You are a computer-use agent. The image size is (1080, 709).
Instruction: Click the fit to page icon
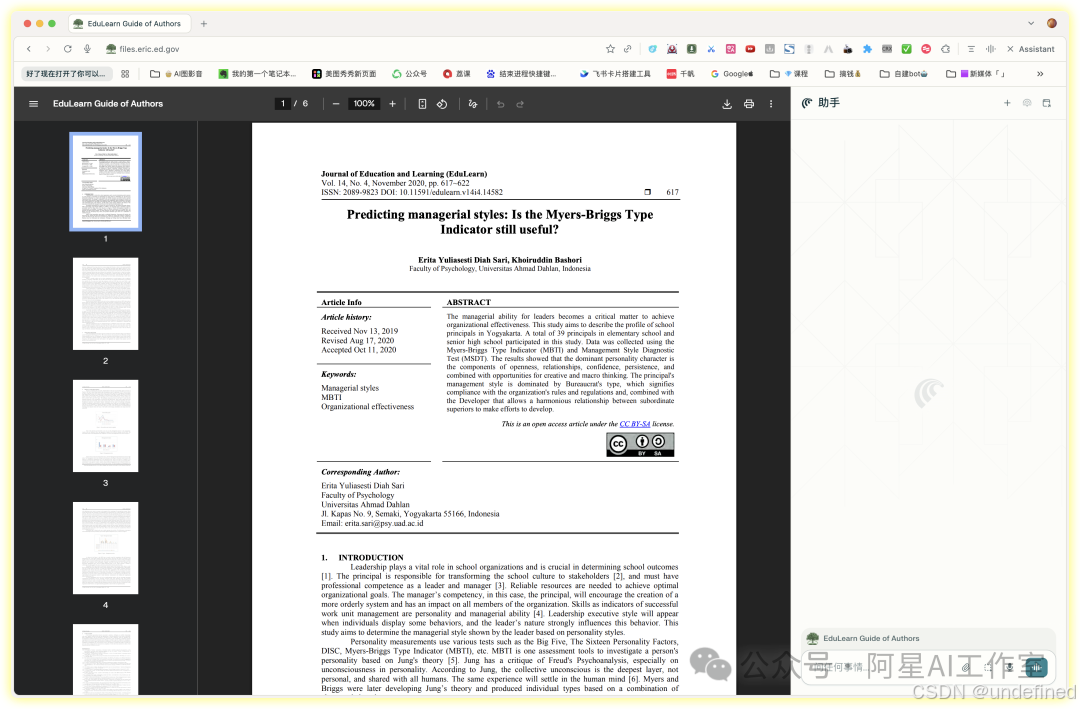pos(422,104)
